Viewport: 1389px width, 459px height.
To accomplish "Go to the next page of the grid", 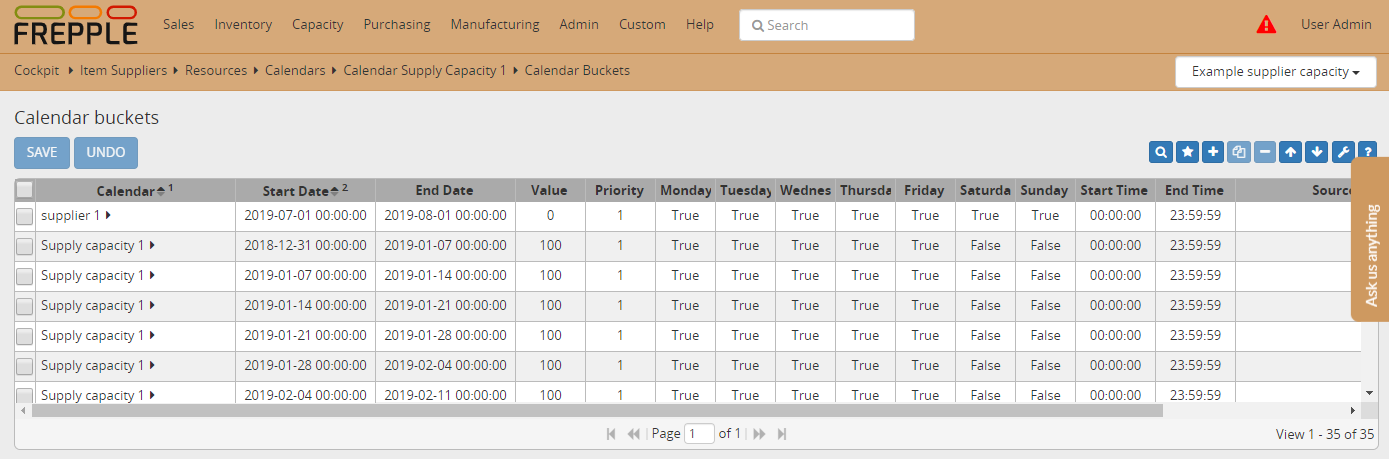I will 759,434.
